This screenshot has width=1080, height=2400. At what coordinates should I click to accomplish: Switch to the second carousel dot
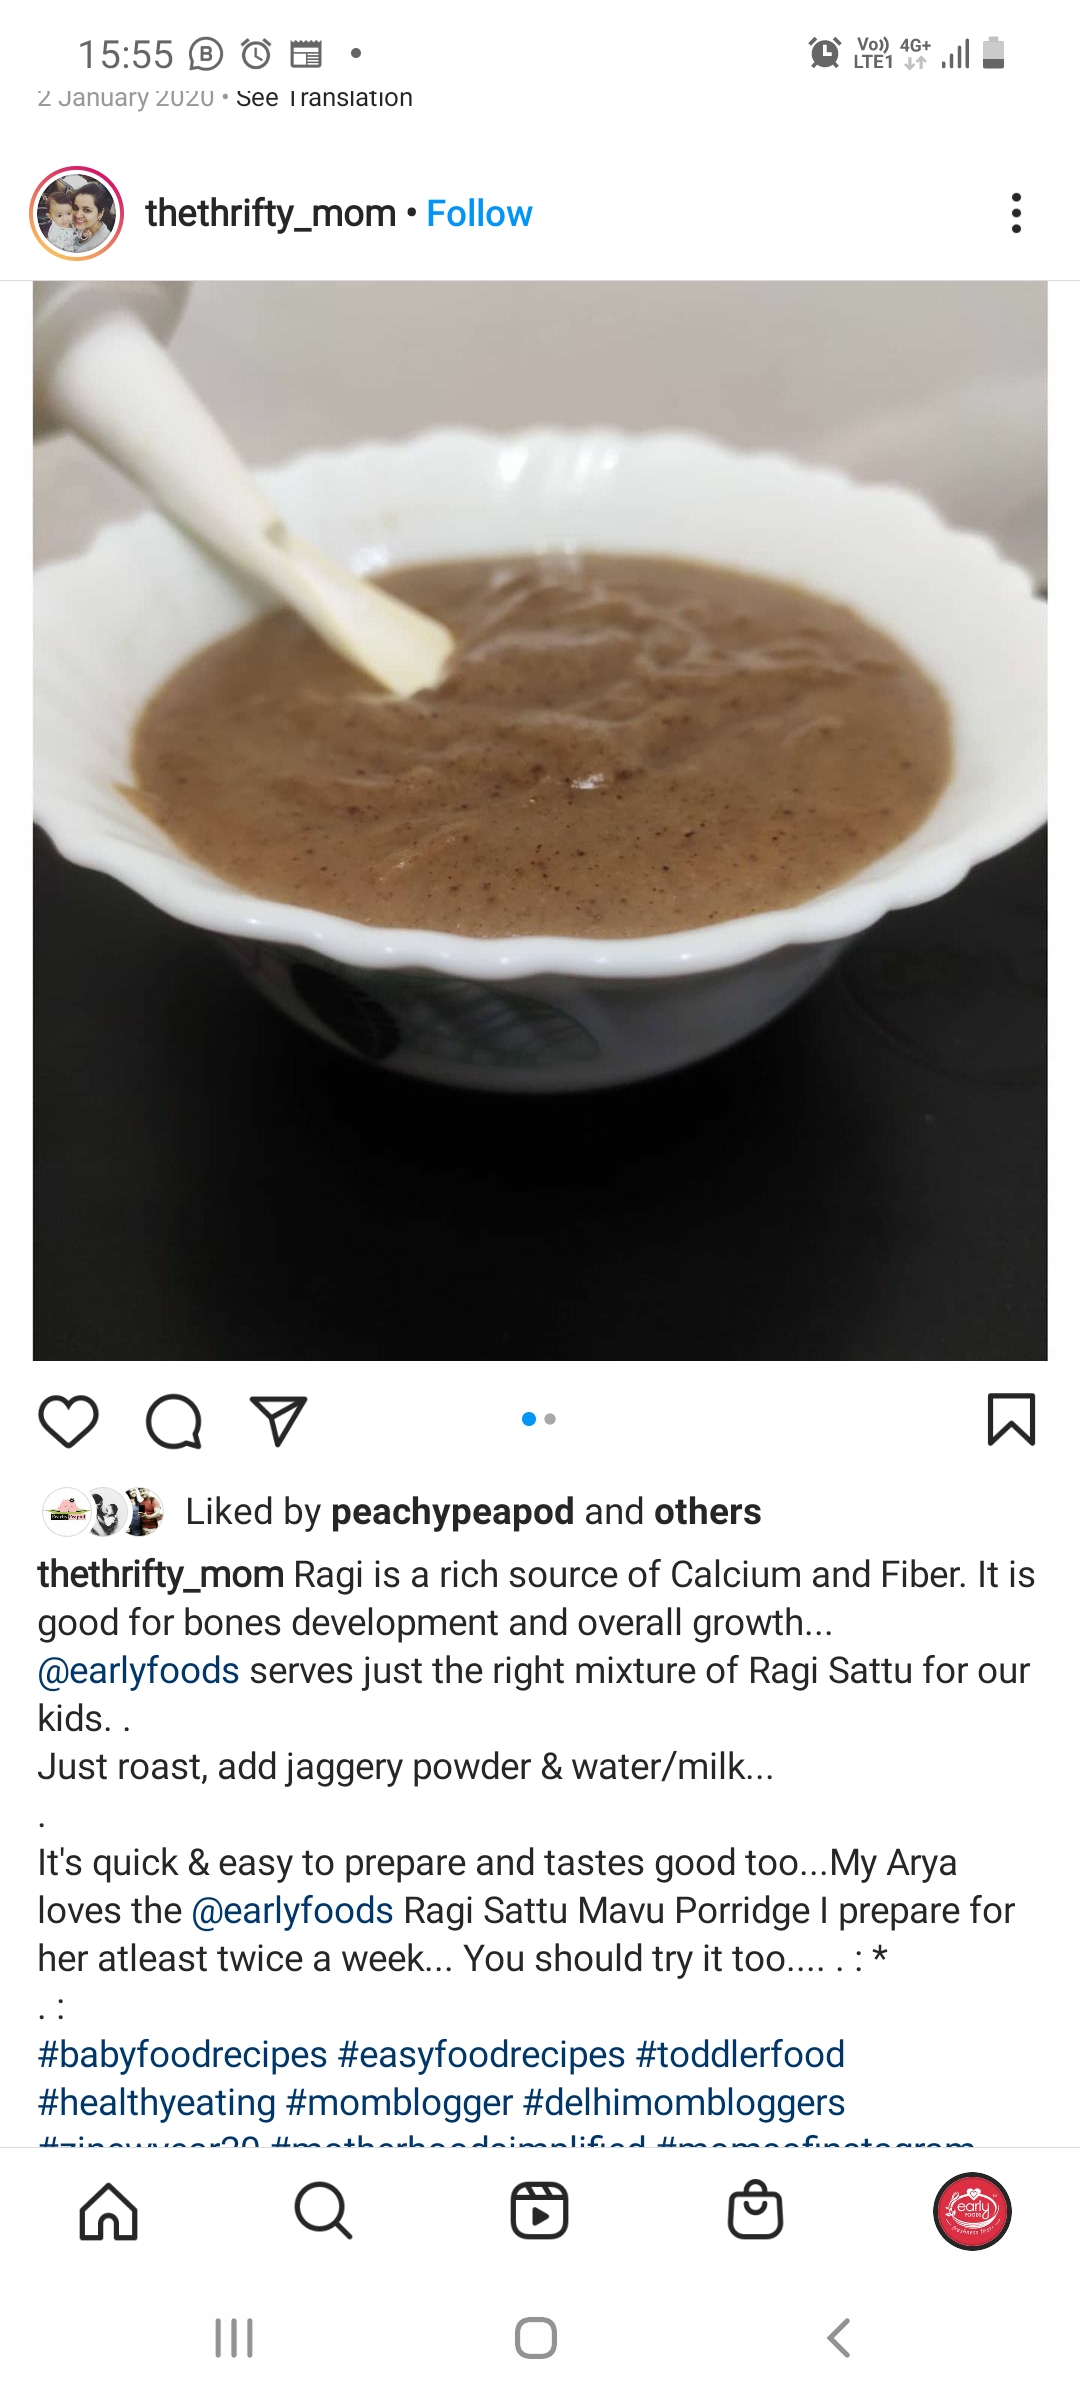[550, 1419]
